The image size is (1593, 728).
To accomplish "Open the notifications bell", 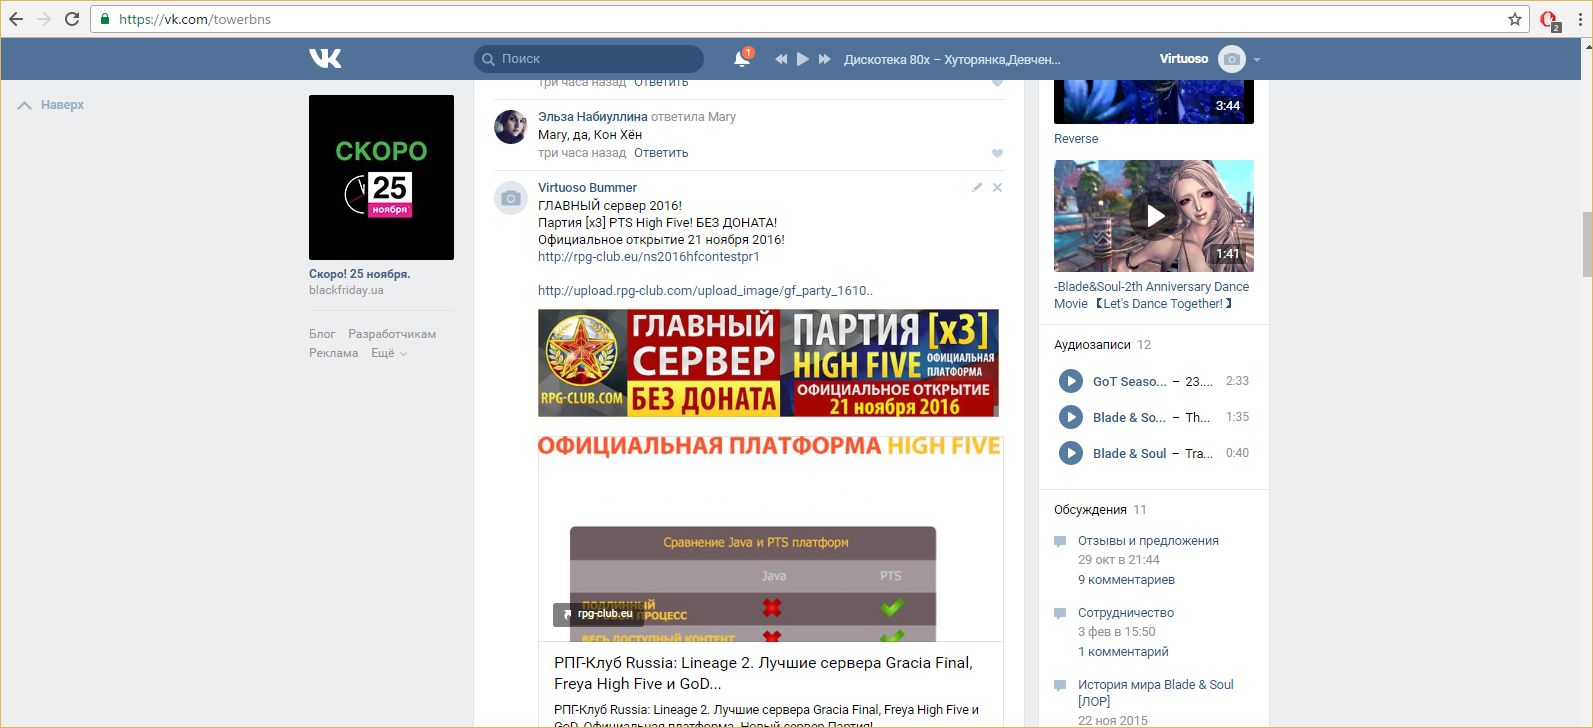I will click(x=741, y=59).
